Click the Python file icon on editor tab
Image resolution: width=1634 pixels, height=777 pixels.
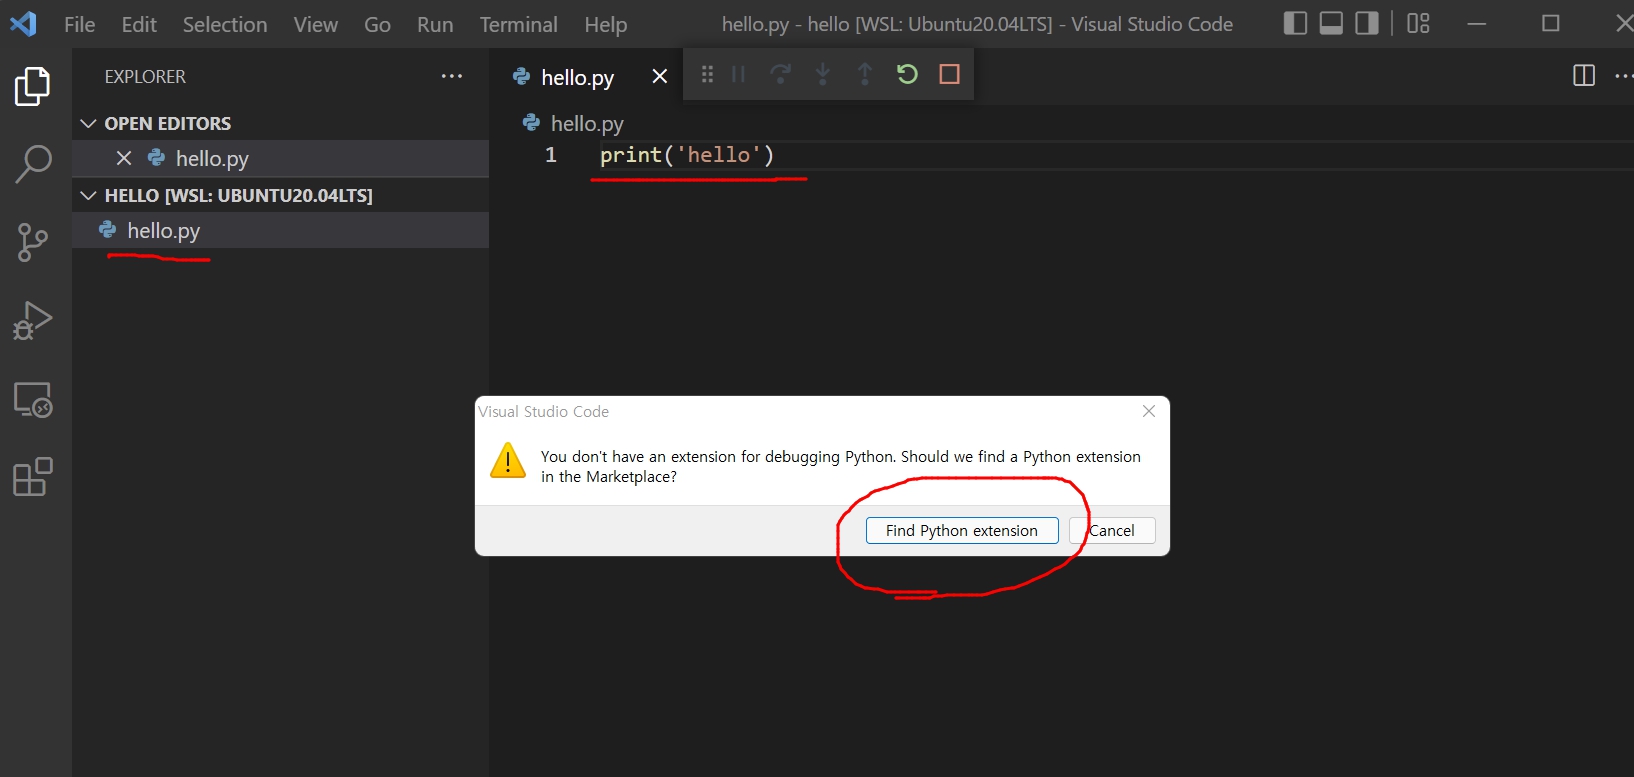point(521,76)
